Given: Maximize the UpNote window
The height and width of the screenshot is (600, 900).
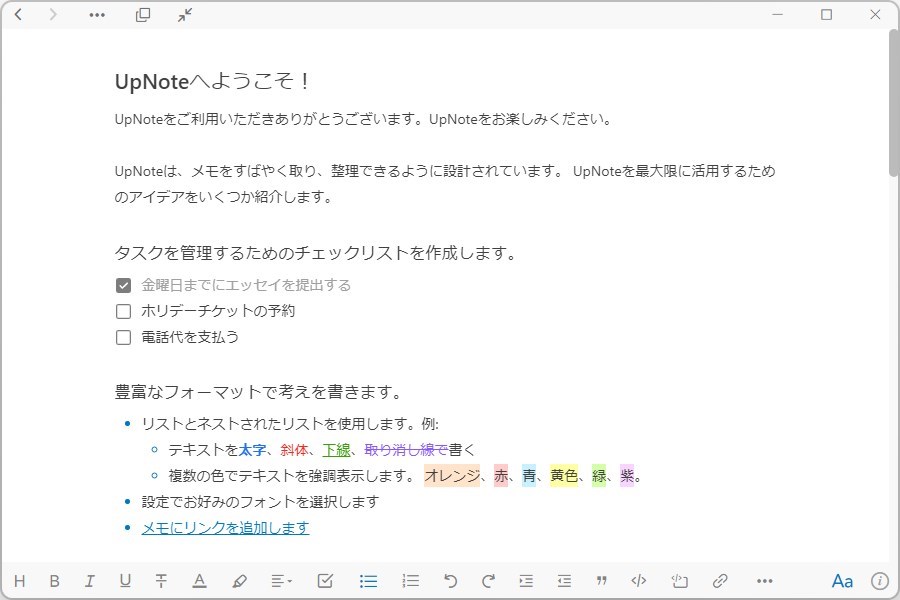Looking at the screenshot, I should [x=827, y=14].
